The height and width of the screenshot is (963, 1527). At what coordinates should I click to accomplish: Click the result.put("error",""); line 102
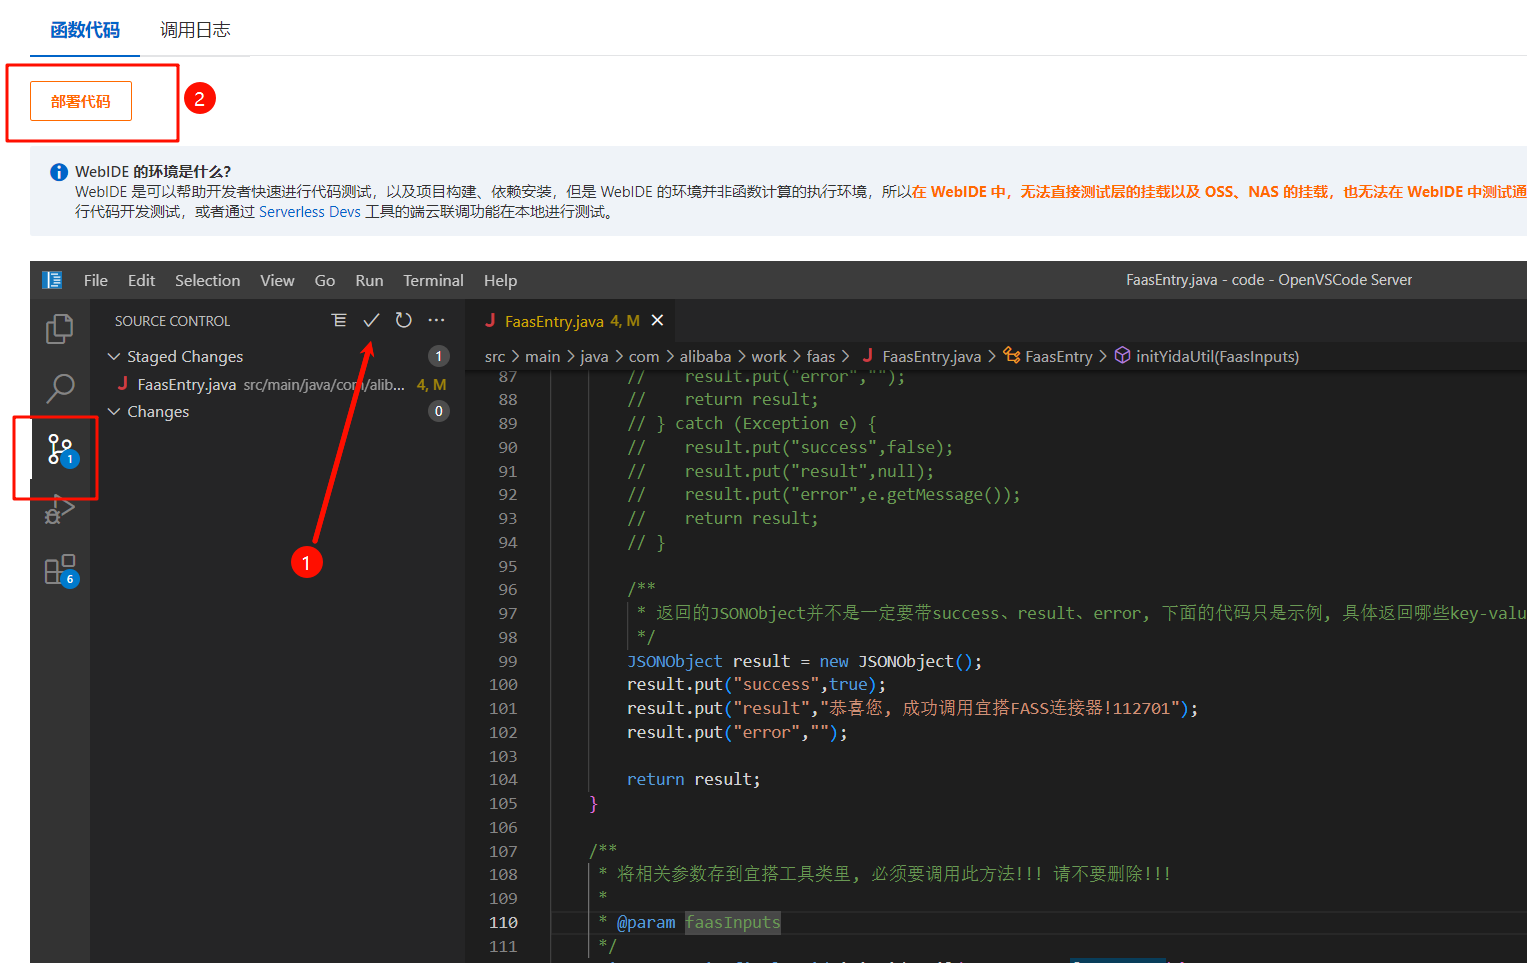point(737,732)
